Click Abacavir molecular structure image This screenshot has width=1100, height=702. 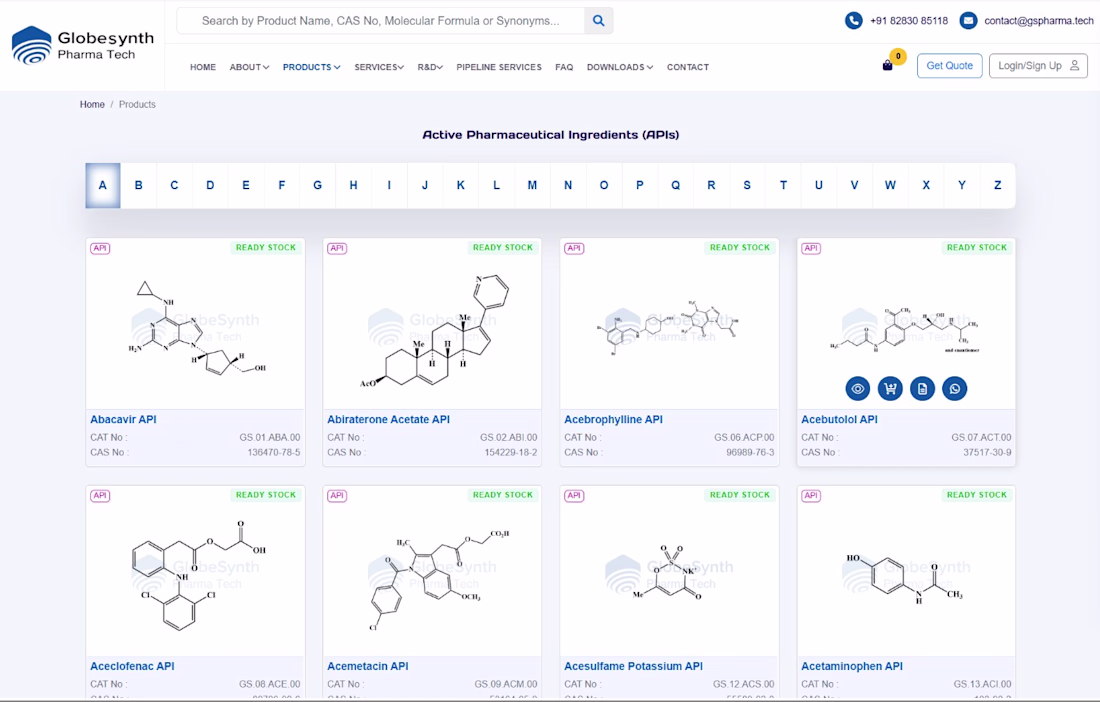coord(196,330)
